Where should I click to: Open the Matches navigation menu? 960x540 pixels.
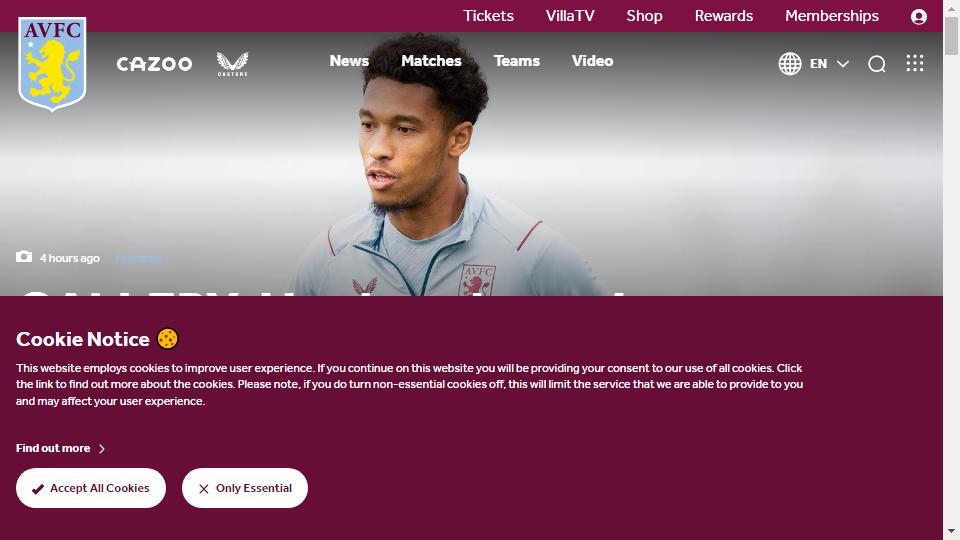[x=431, y=61]
